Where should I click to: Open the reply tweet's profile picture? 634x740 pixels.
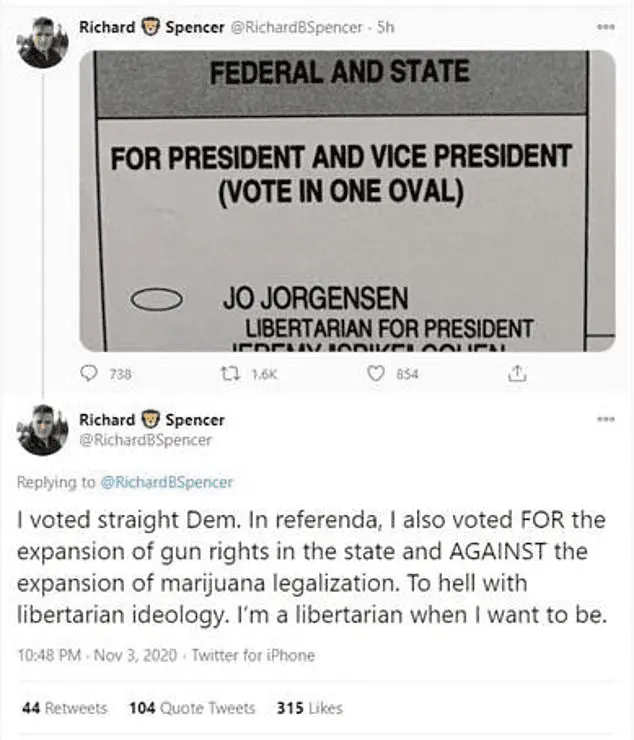(x=42, y=430)
